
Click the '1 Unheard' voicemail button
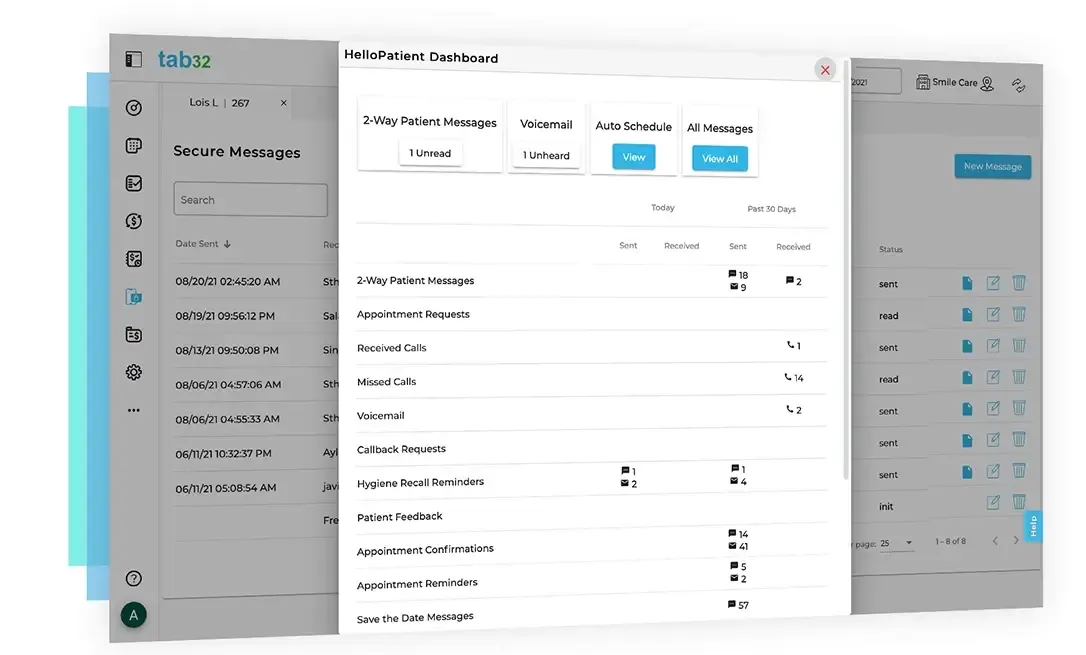pyautogui.click(x=546, y=155)
